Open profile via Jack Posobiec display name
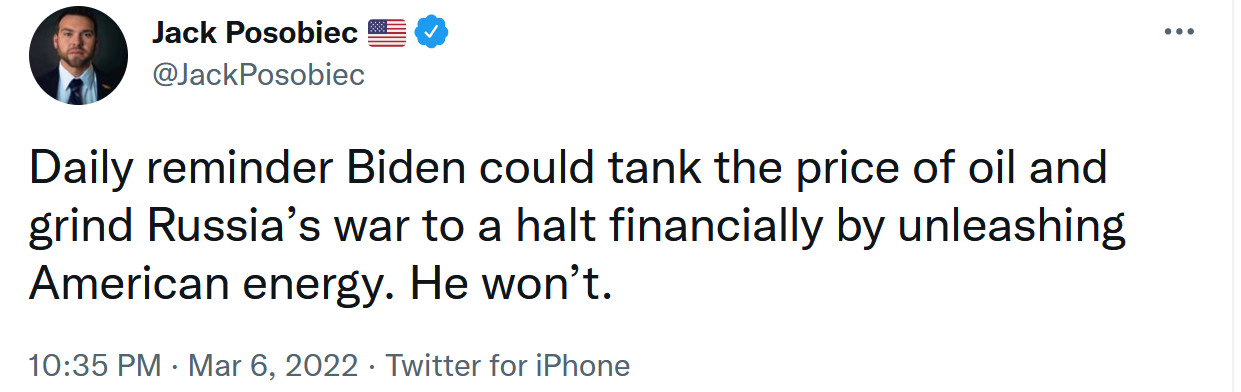Screen dimensions: 1241x392 (x=254, y=33)
